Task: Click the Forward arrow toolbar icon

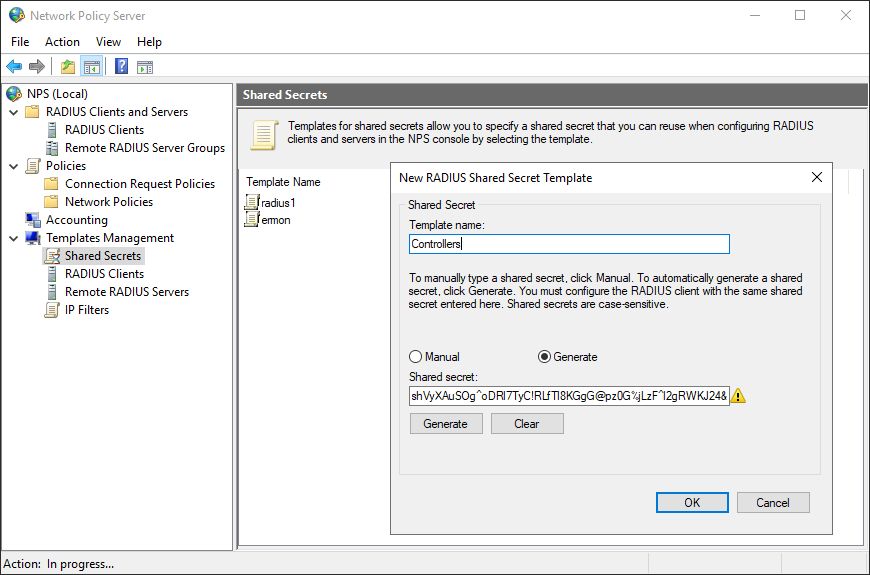Action: [37, 67]
